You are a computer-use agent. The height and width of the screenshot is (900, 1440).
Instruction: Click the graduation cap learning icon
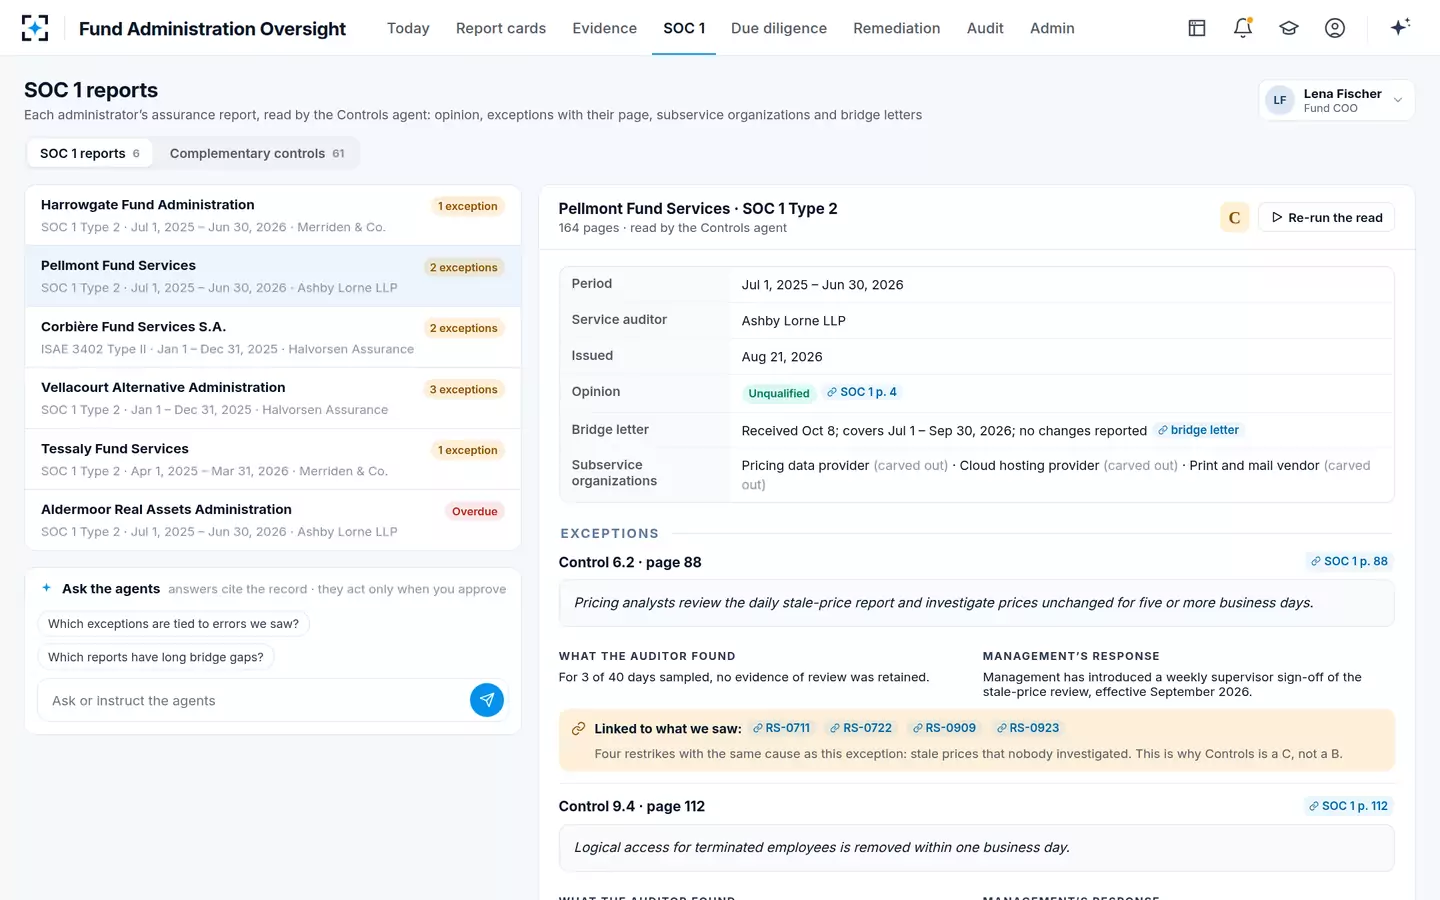coord(1289,28)
